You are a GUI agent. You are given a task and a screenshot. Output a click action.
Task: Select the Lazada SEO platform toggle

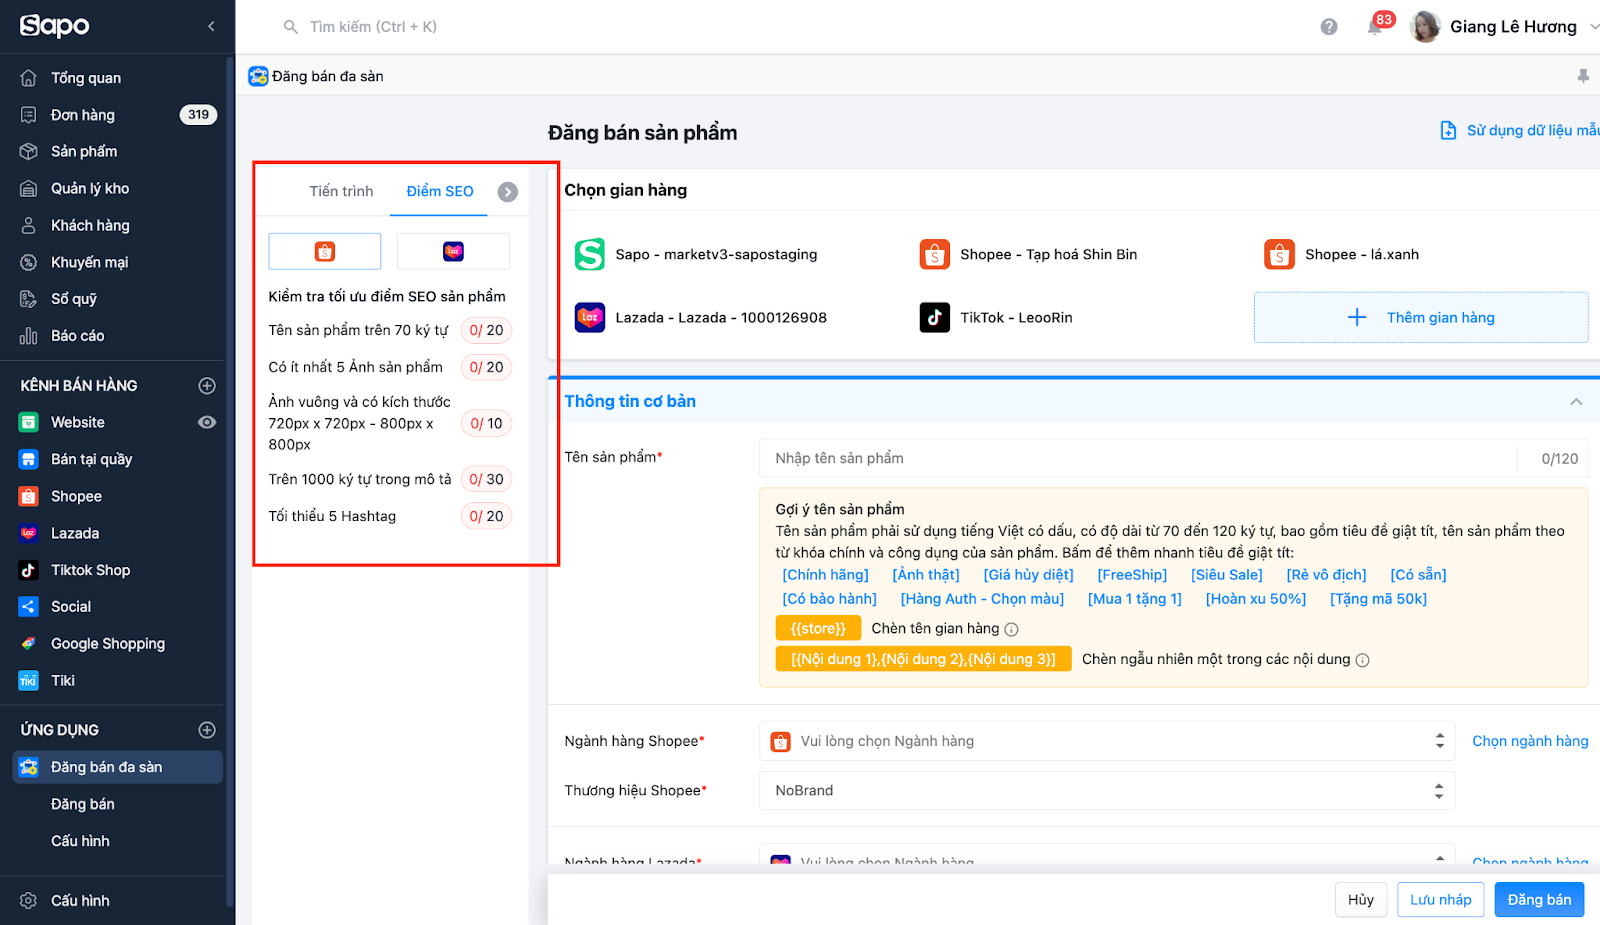tap(453, 252)
